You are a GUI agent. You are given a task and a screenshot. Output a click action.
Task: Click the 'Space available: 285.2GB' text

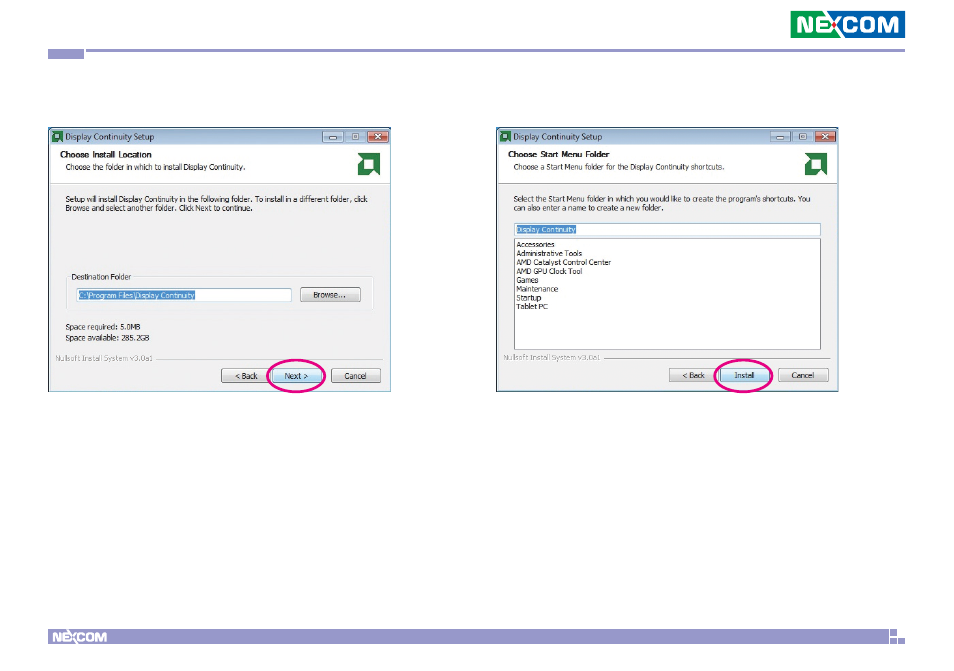pos(107,338)
